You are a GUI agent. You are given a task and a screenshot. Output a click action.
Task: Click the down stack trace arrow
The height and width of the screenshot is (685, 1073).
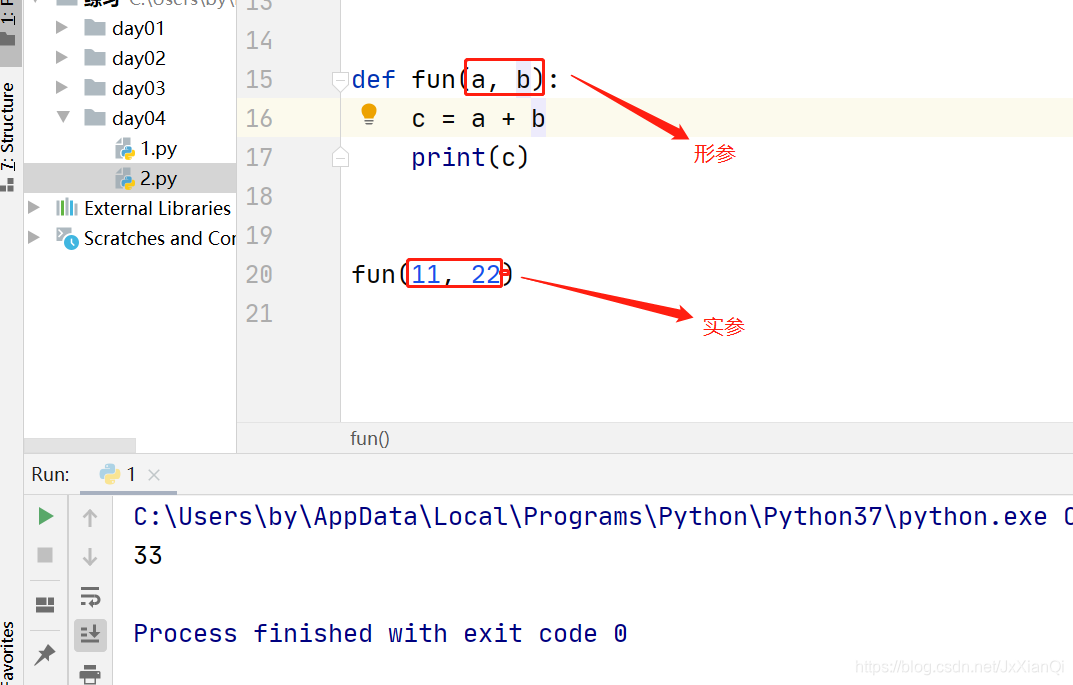pos(90,556)
